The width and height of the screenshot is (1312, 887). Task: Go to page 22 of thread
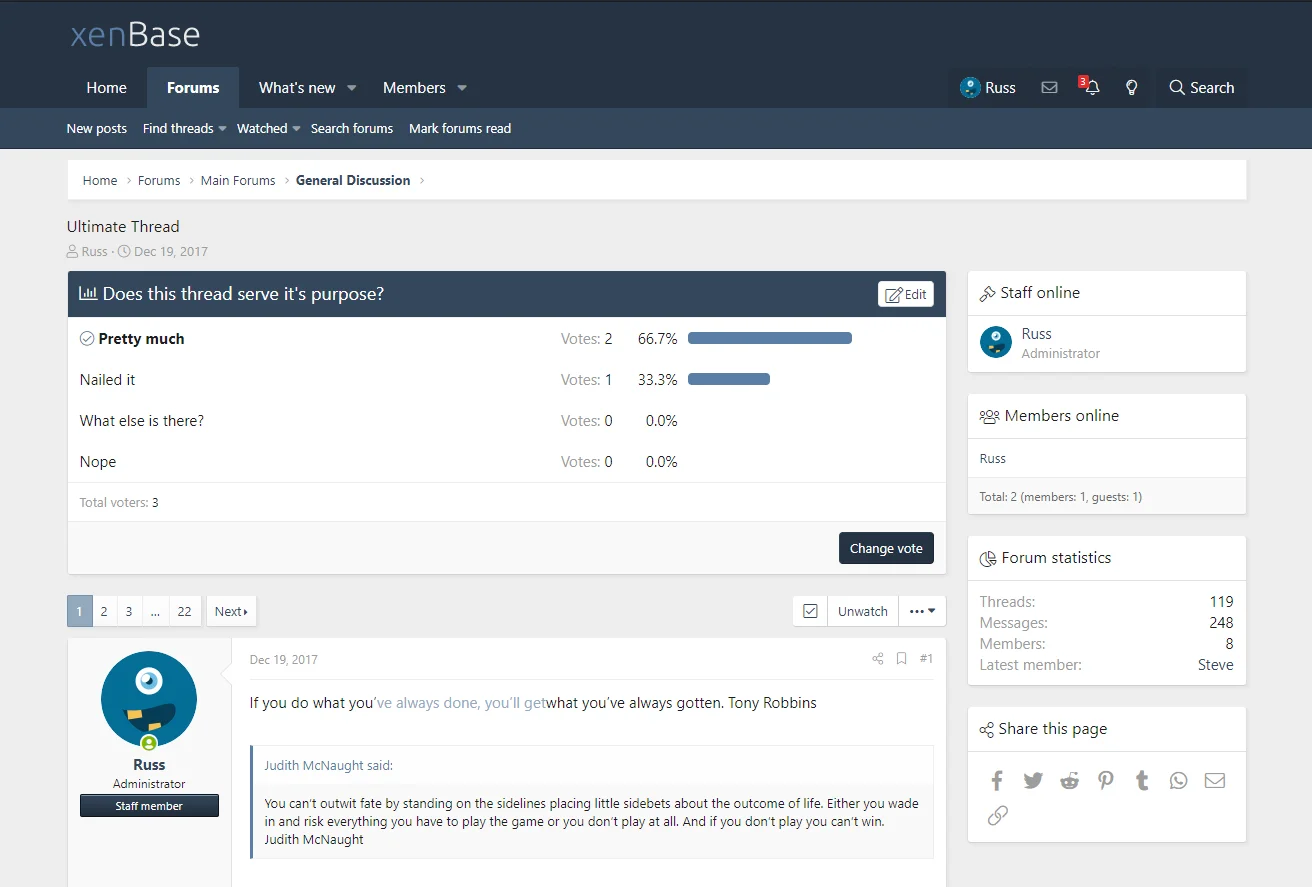coord(184,611)
